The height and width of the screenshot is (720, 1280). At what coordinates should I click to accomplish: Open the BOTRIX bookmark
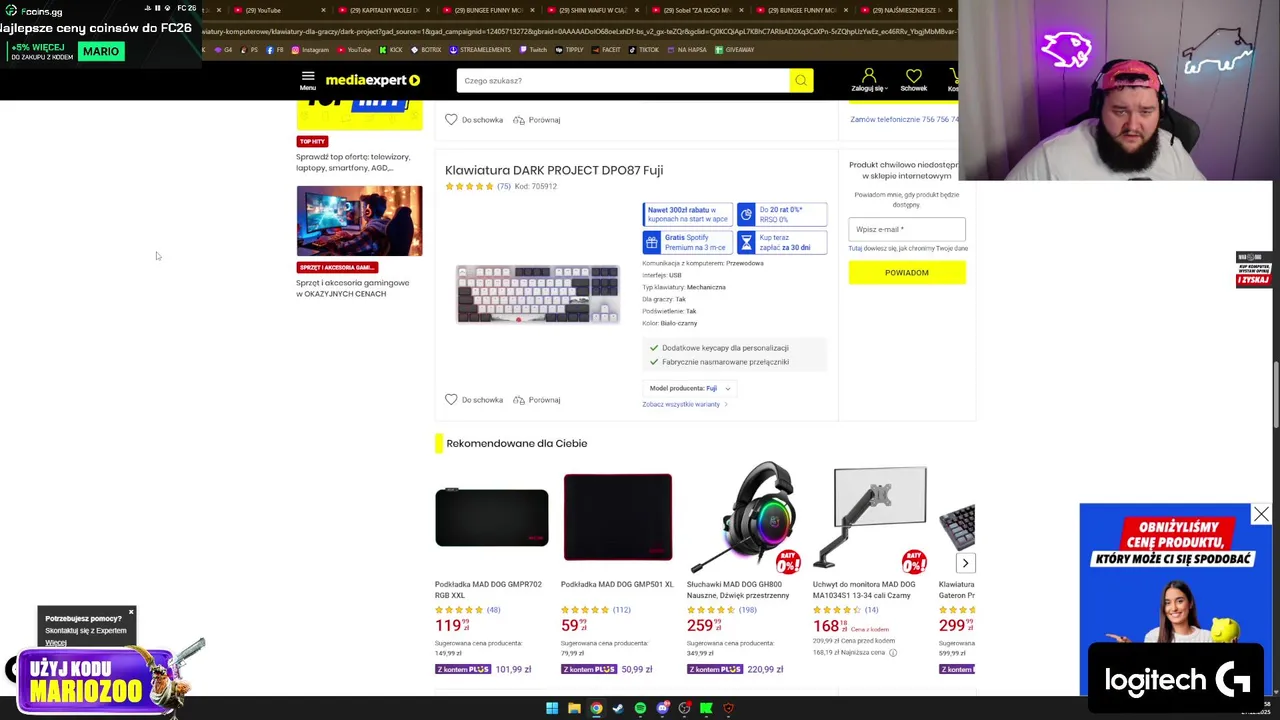426,49
